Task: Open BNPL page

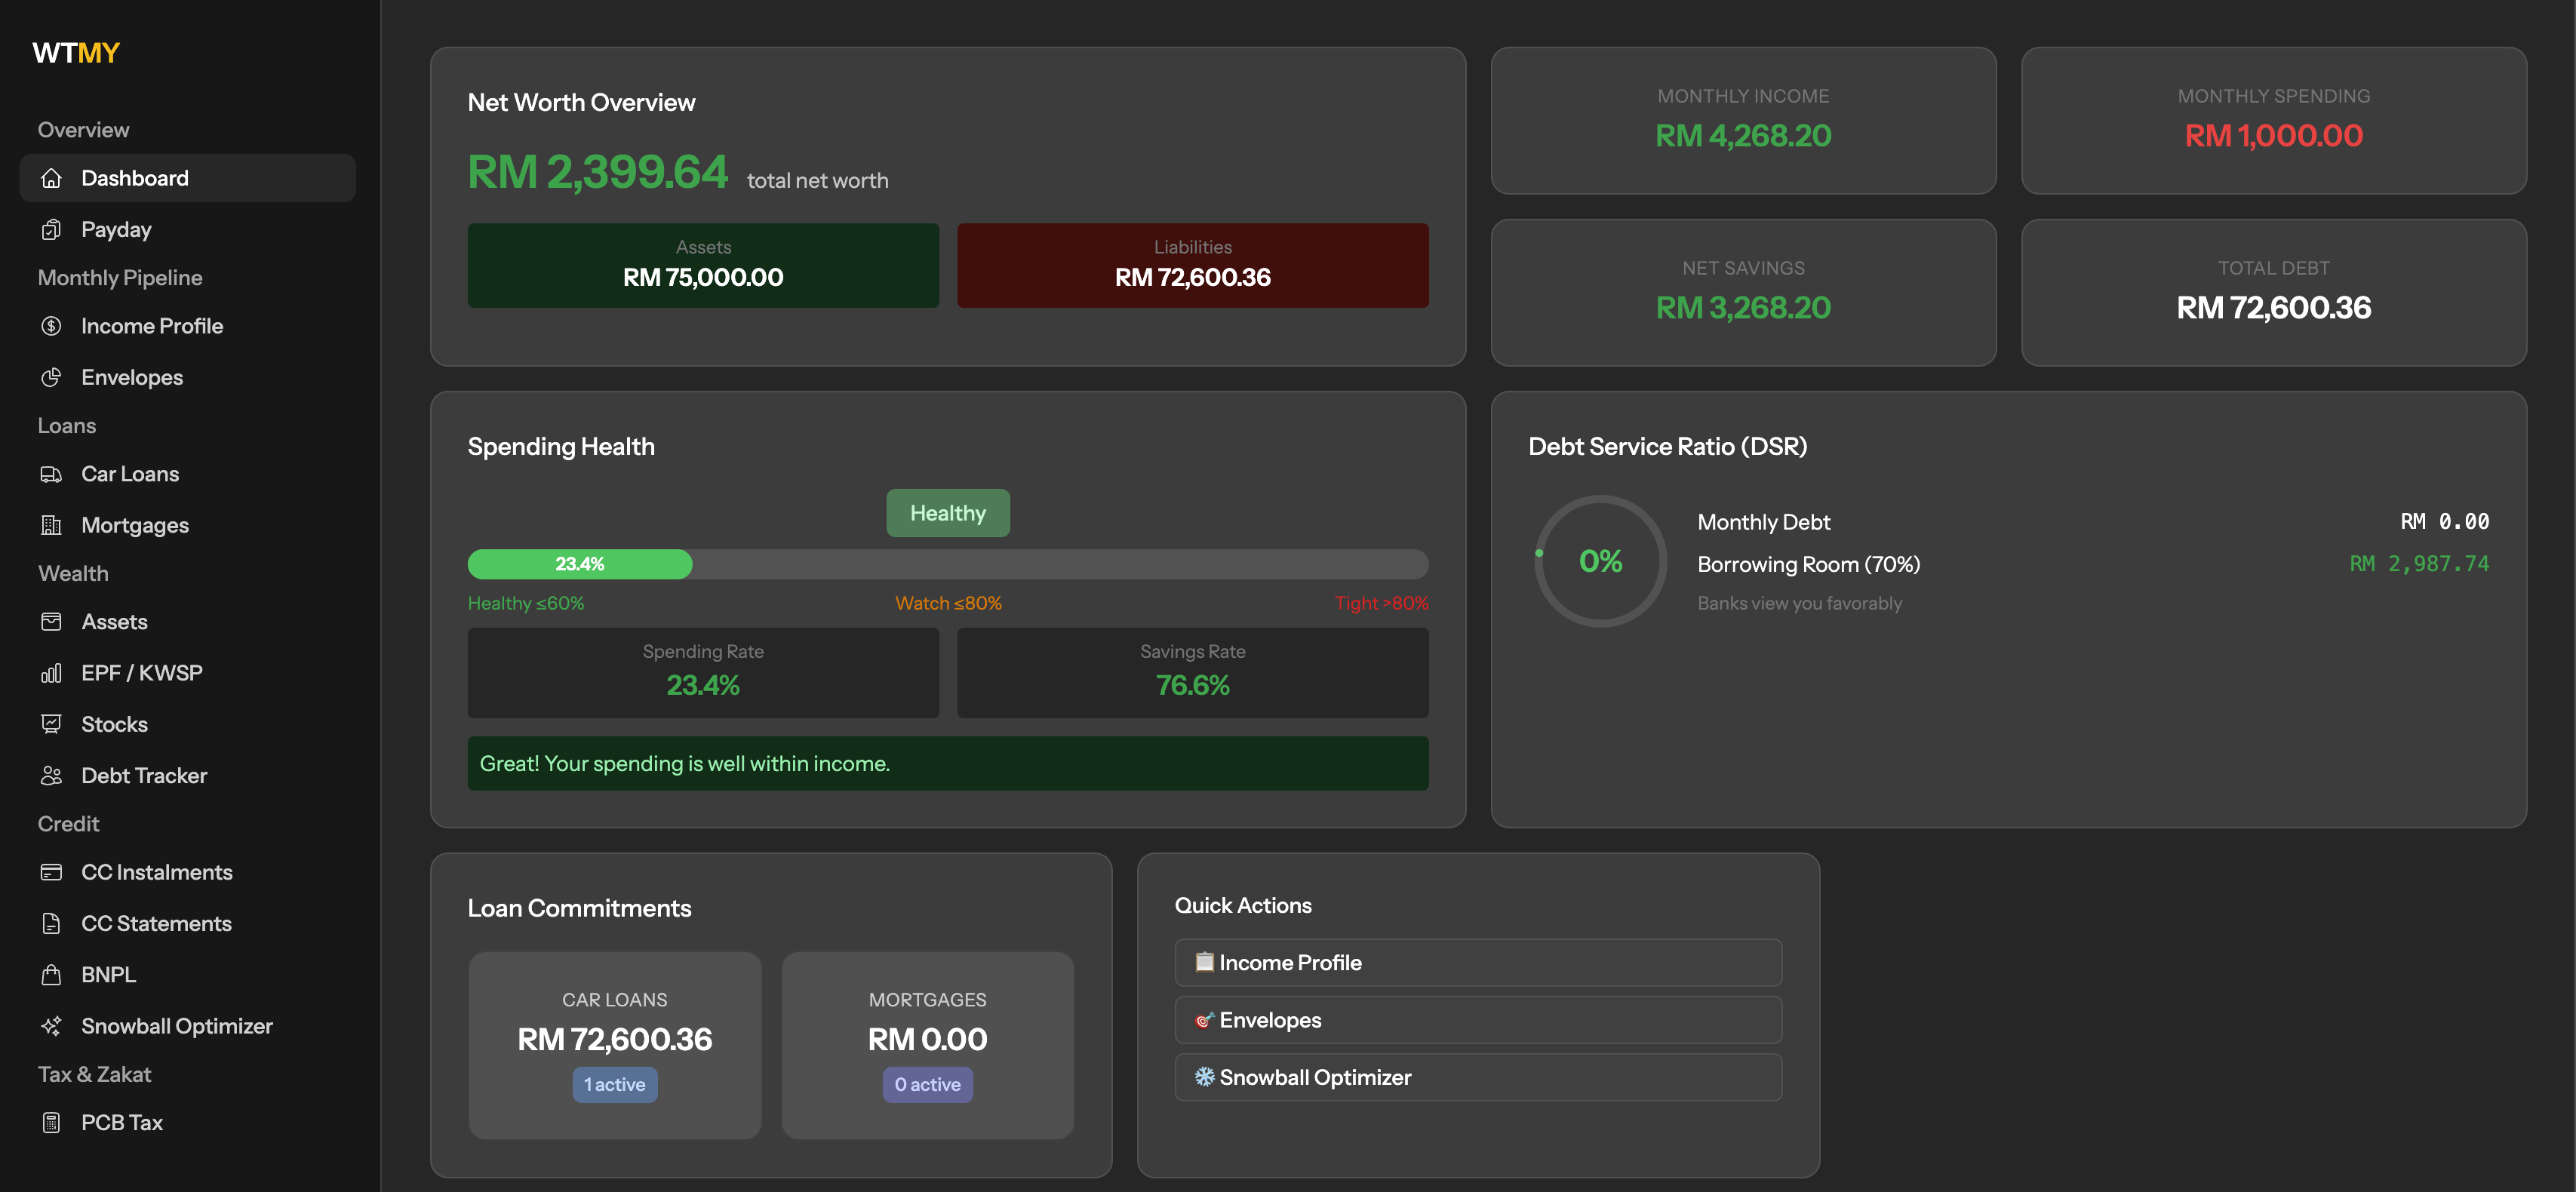Action: click(x=188, y=974)
